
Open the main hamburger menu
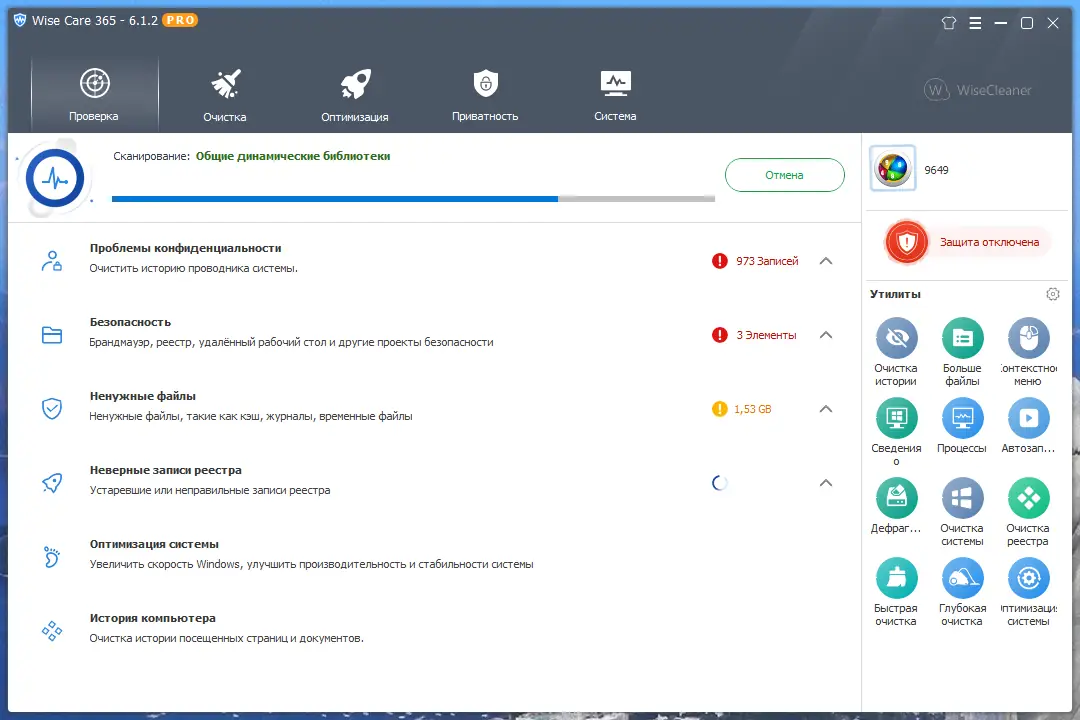tap(975, 22)
